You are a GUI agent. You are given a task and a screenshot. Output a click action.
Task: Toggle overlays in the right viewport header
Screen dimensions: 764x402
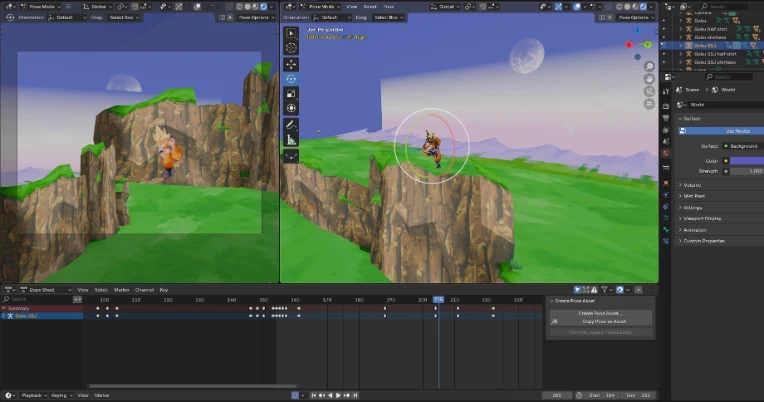(577, 7)
